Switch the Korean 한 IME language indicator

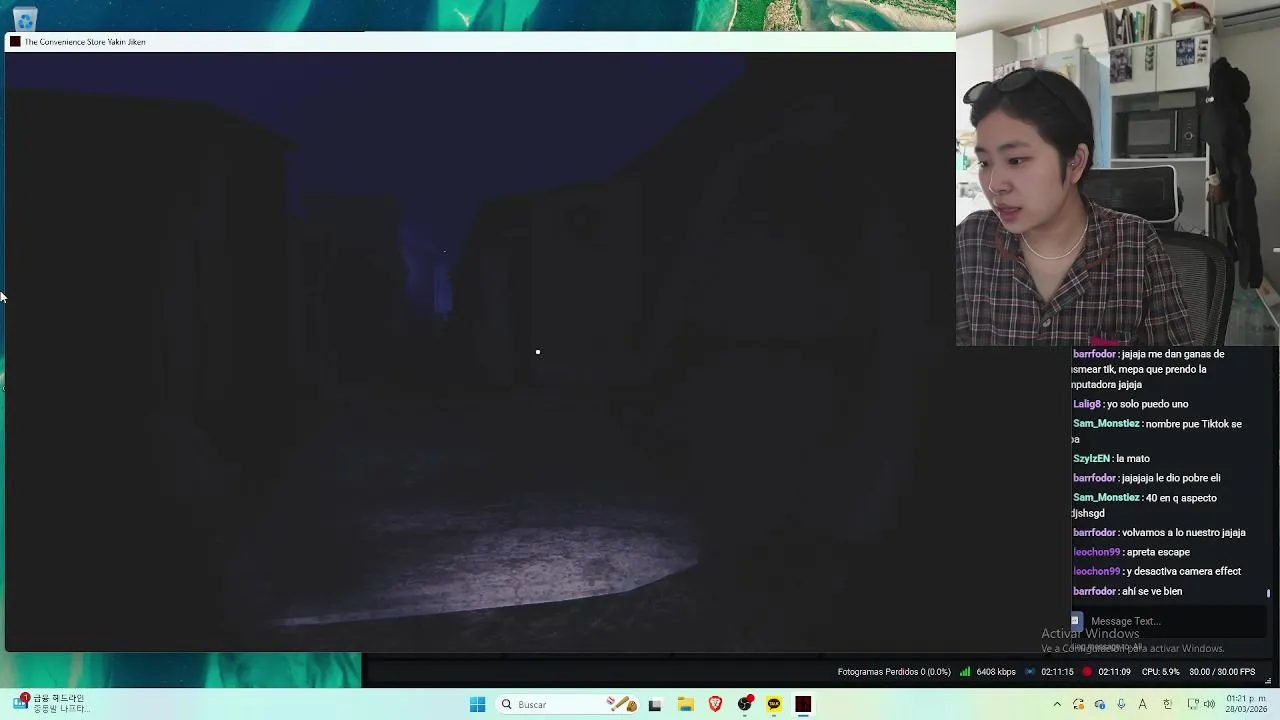[x=1167, y=705]
